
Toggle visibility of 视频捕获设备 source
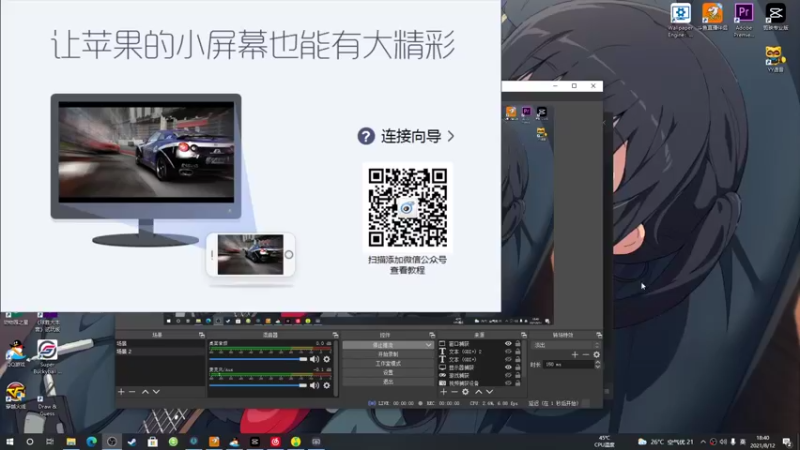[508, 383]
